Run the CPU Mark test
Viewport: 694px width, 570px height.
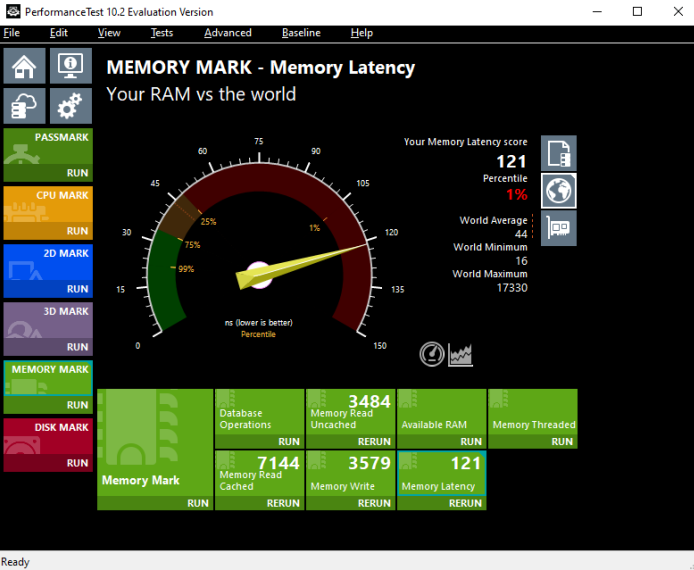click(48, 231)
